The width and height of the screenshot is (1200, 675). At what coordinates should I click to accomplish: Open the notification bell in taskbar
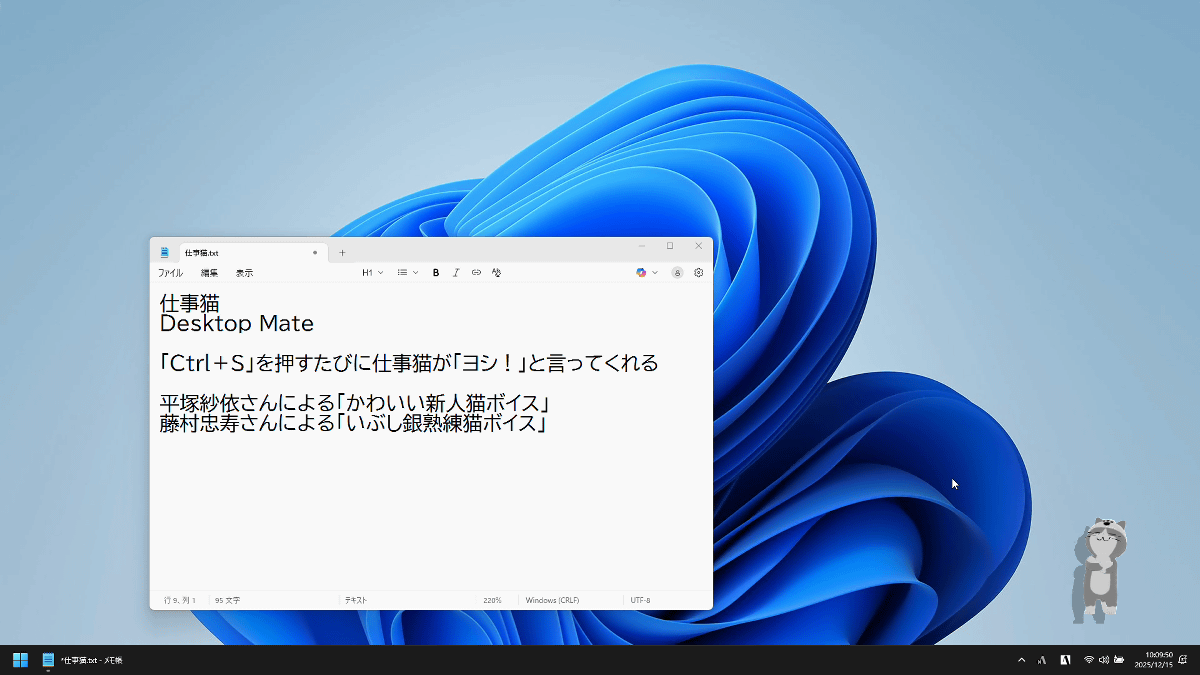pyautogui.click(x=1183, y=660)
